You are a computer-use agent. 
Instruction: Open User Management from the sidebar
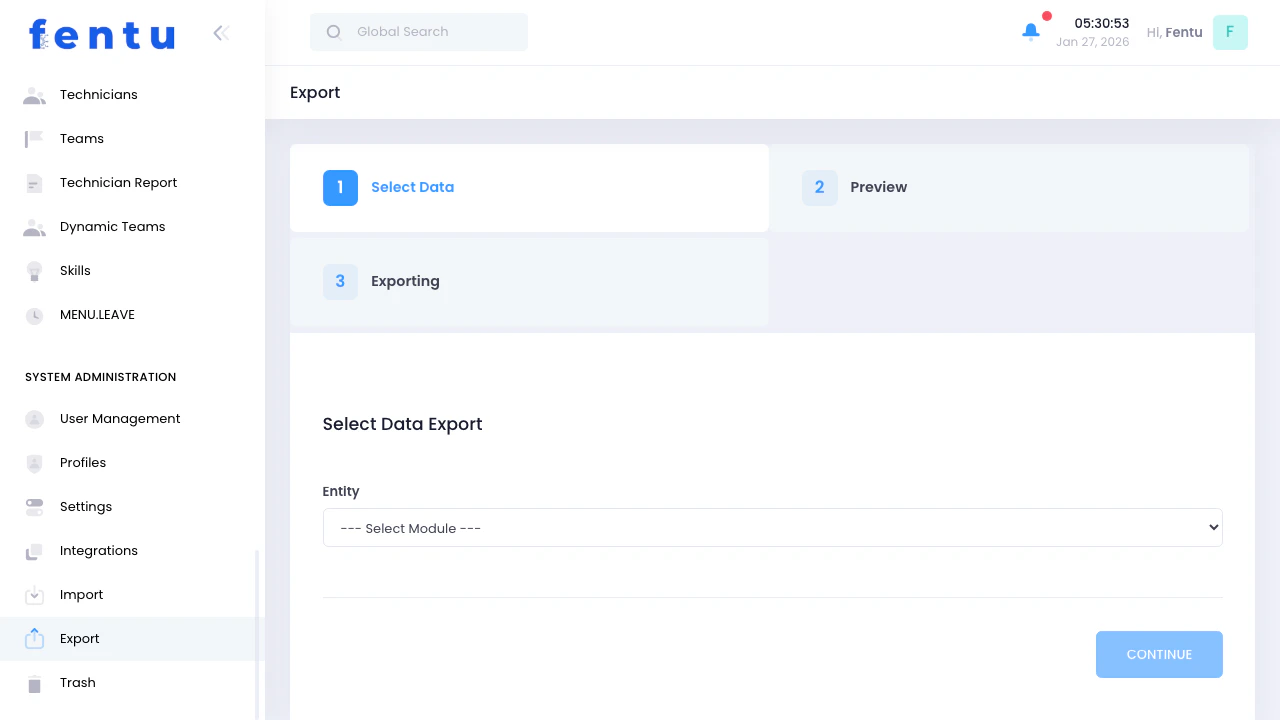[120, 418]
